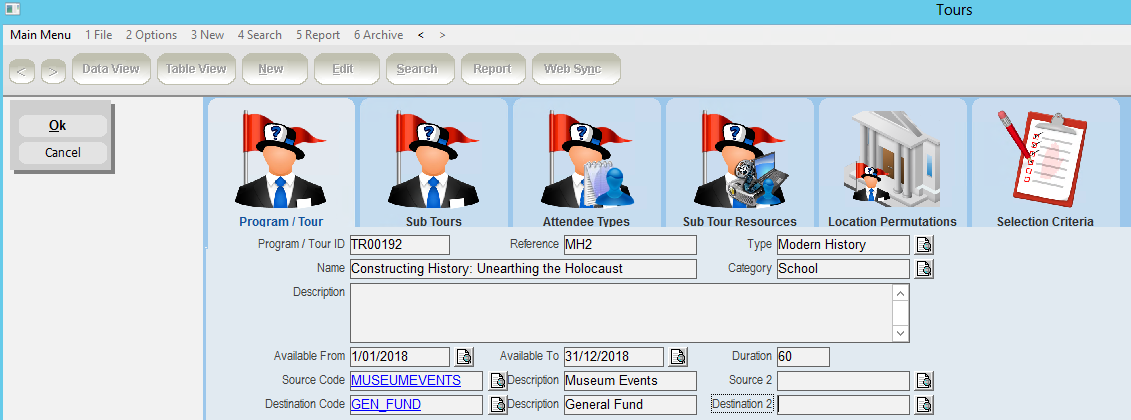Click into the Duration input field
Screen dimensions: 1131x420
click(x=803, y=357)
